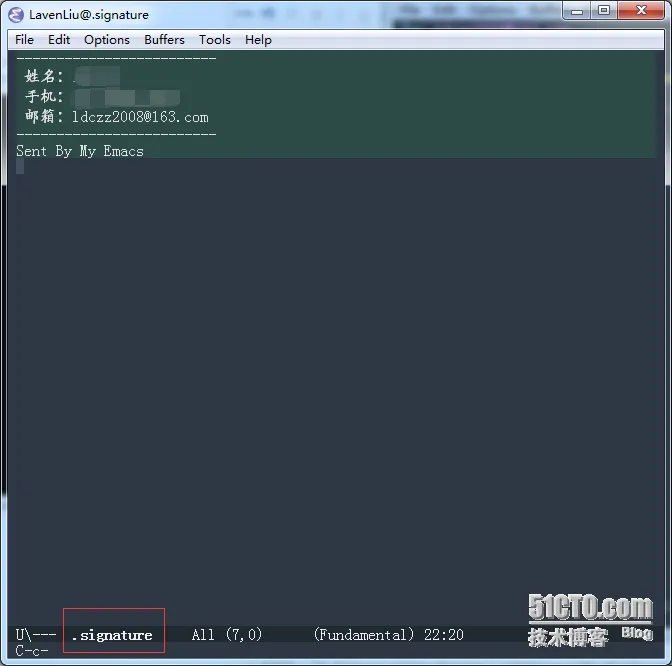Image resolution: width=672 pixels, height=666 pixels.
Task: Click the Emacs icon in title bar
Action: pyautogui.click(x=16, y=15)
